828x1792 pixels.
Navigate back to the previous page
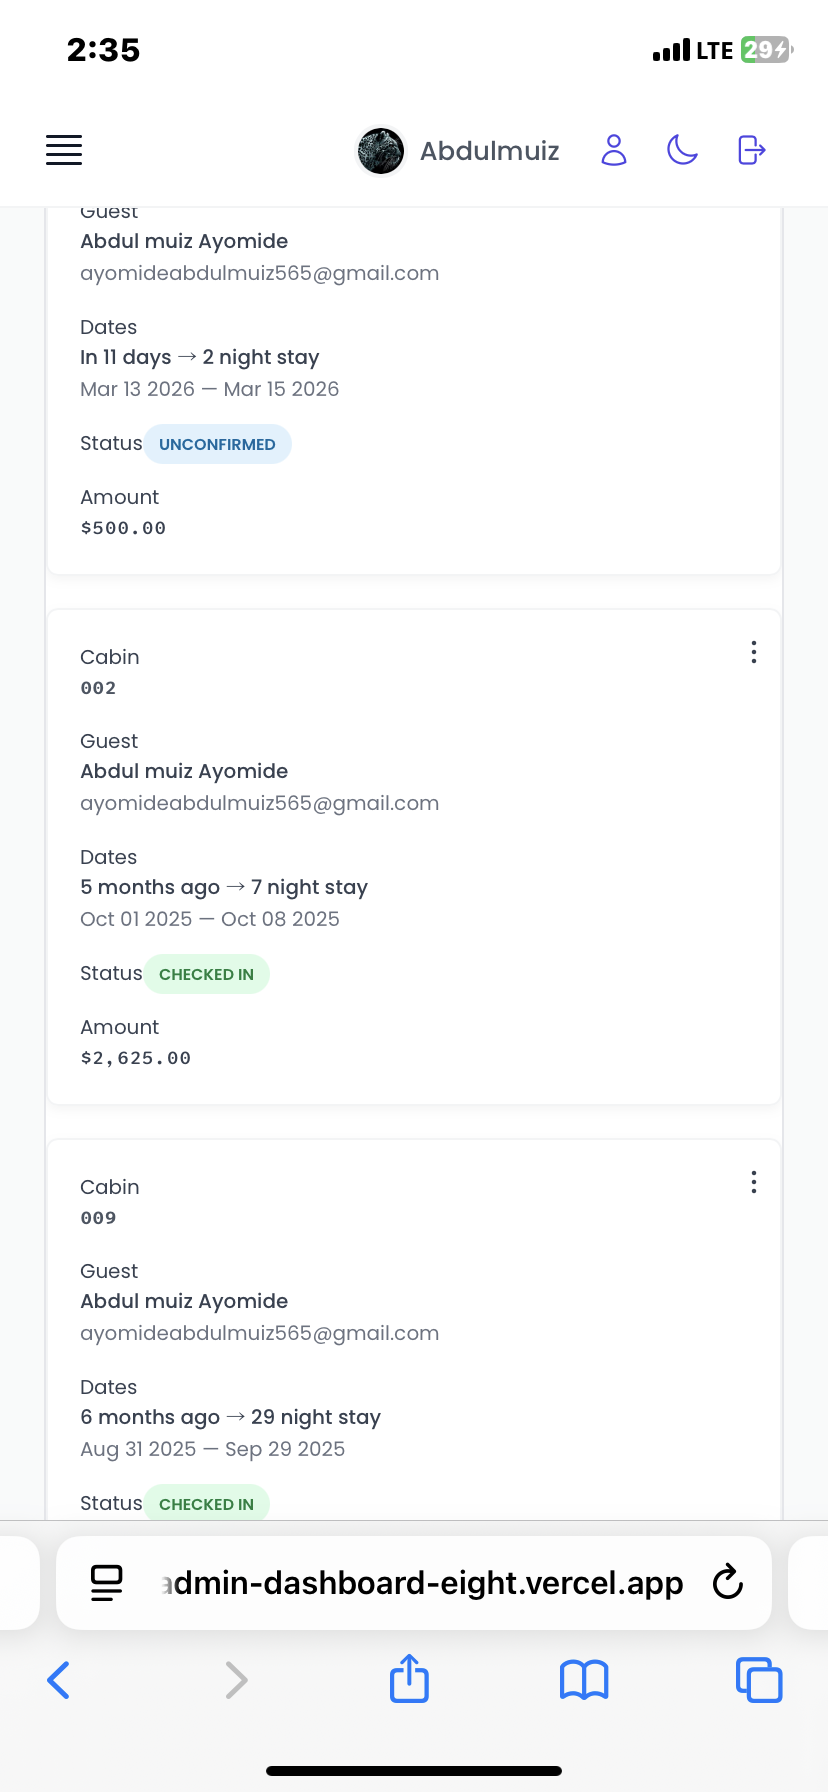59,1680
